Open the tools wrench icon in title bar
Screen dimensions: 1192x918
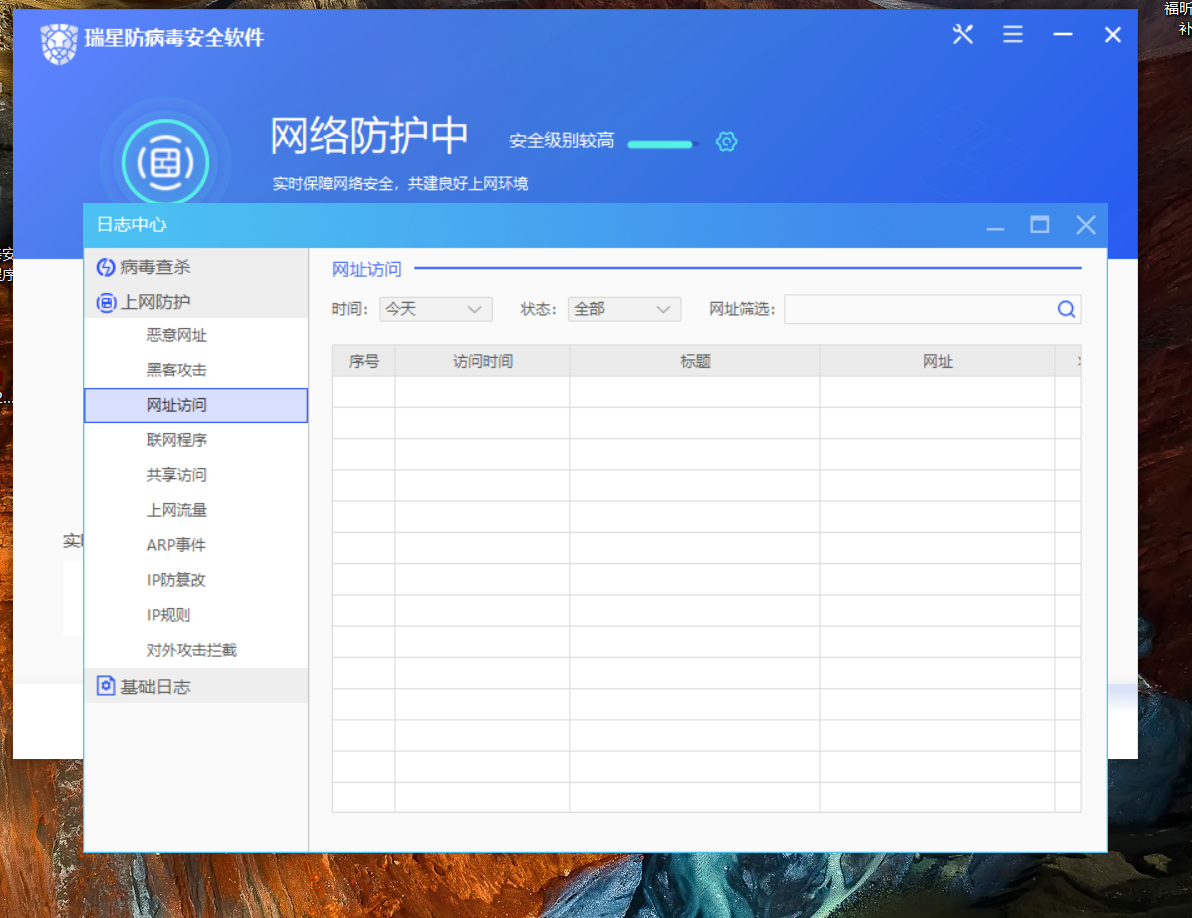pyautogui.click(x=962, y=35)
